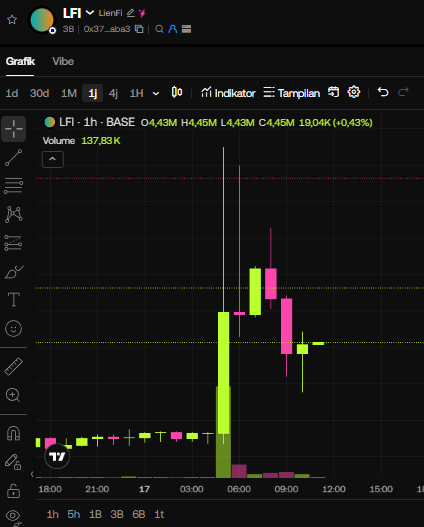424x527 pixels.
Task: Click the edit pencil icon beside LienFi
Action: [130, 13]
